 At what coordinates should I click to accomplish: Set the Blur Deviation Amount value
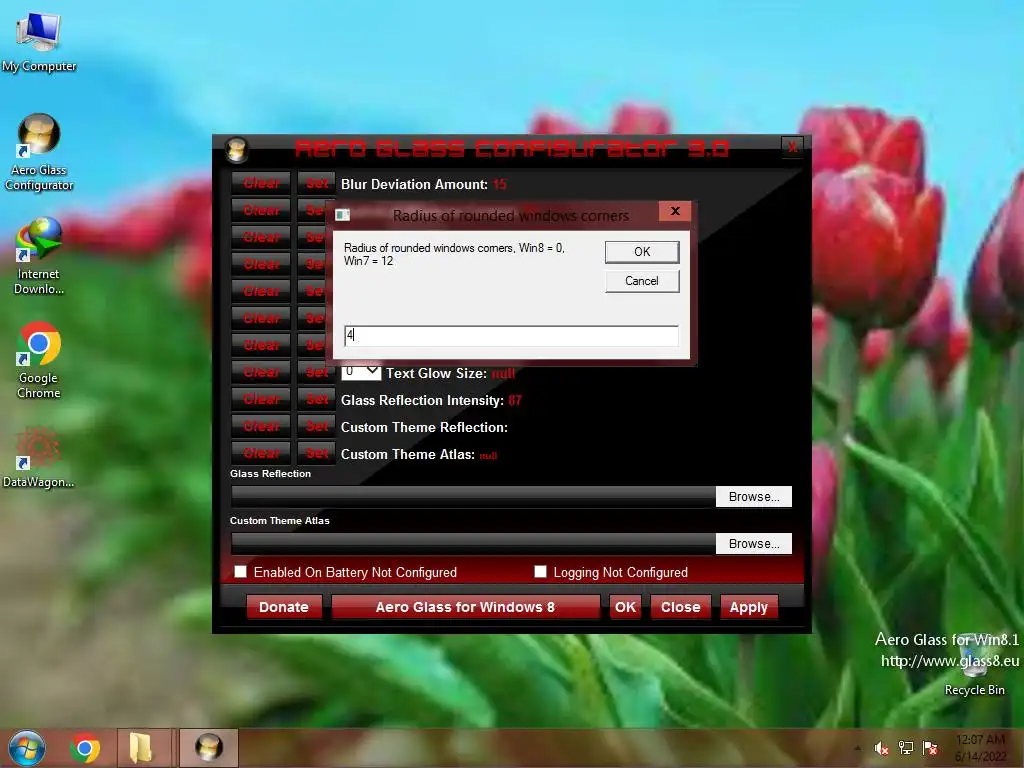pos(317,184)
